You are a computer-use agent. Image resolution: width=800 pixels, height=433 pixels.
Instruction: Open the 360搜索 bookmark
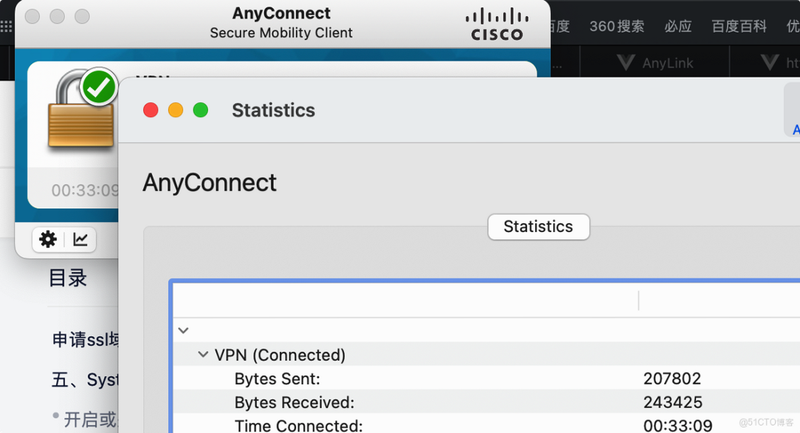[x=617, y=26]
